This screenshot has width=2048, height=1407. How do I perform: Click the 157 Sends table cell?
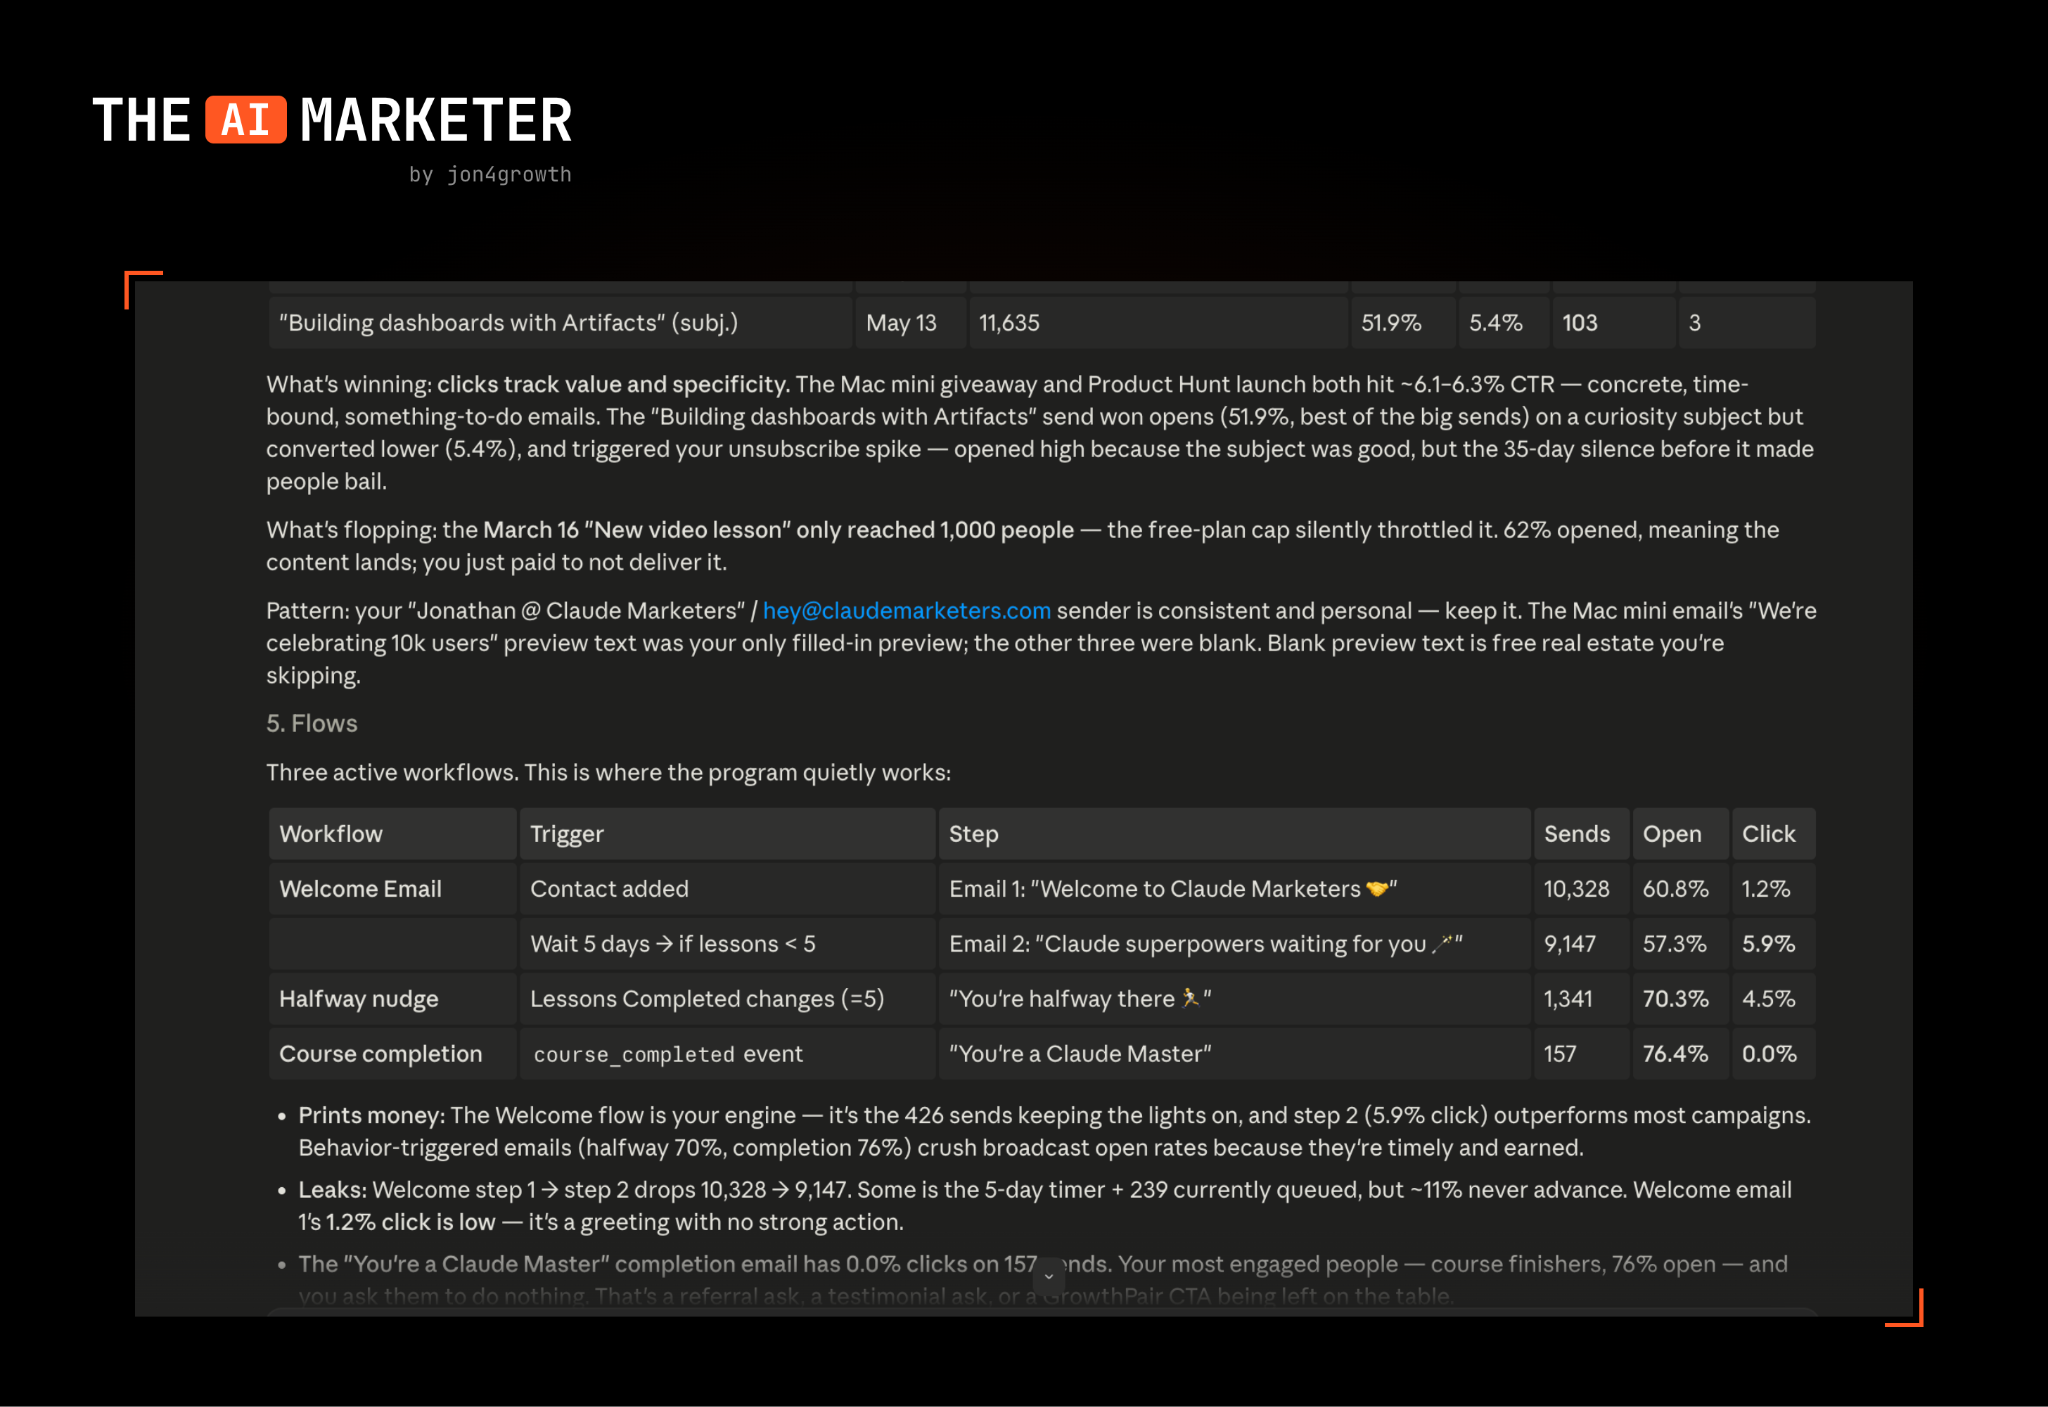pos(1581,1054)
